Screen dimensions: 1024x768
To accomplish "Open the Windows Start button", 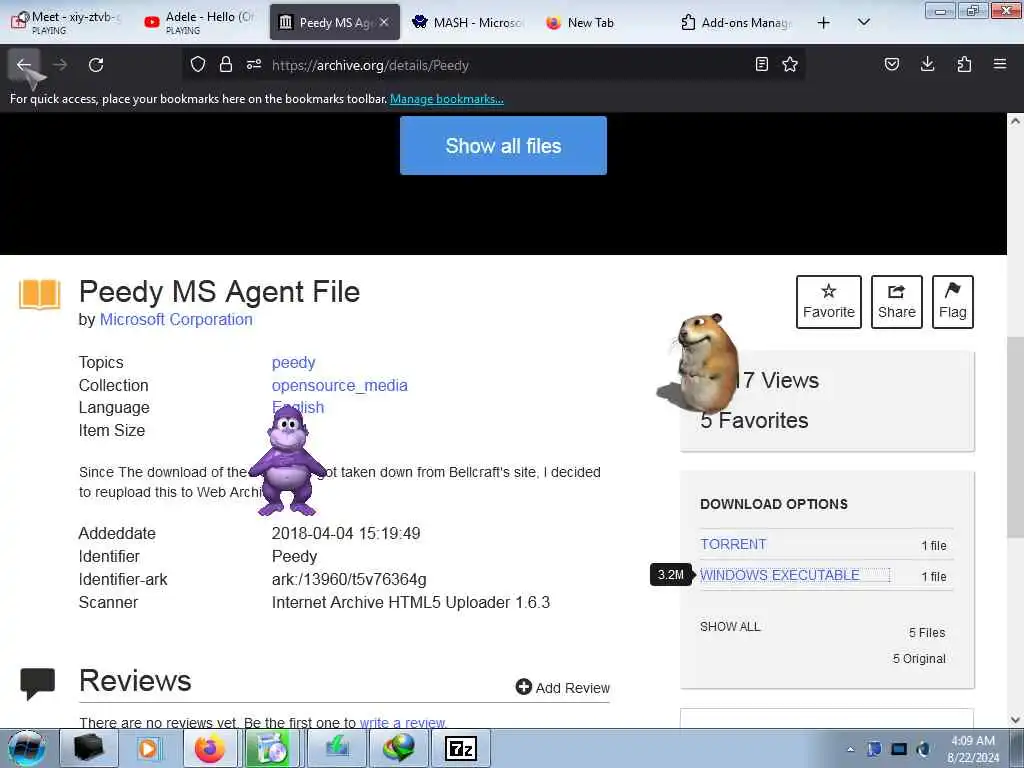I will (x=26, y=748).
